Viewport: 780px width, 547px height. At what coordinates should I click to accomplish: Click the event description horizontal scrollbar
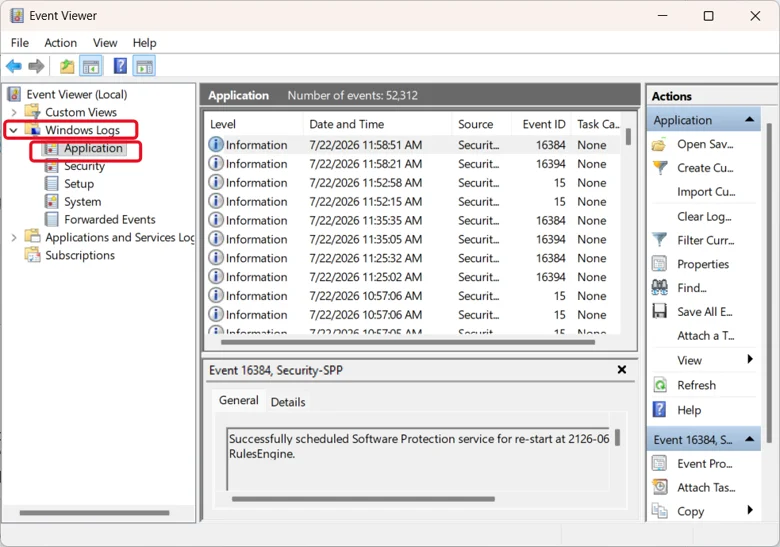(x=363, y=499)
